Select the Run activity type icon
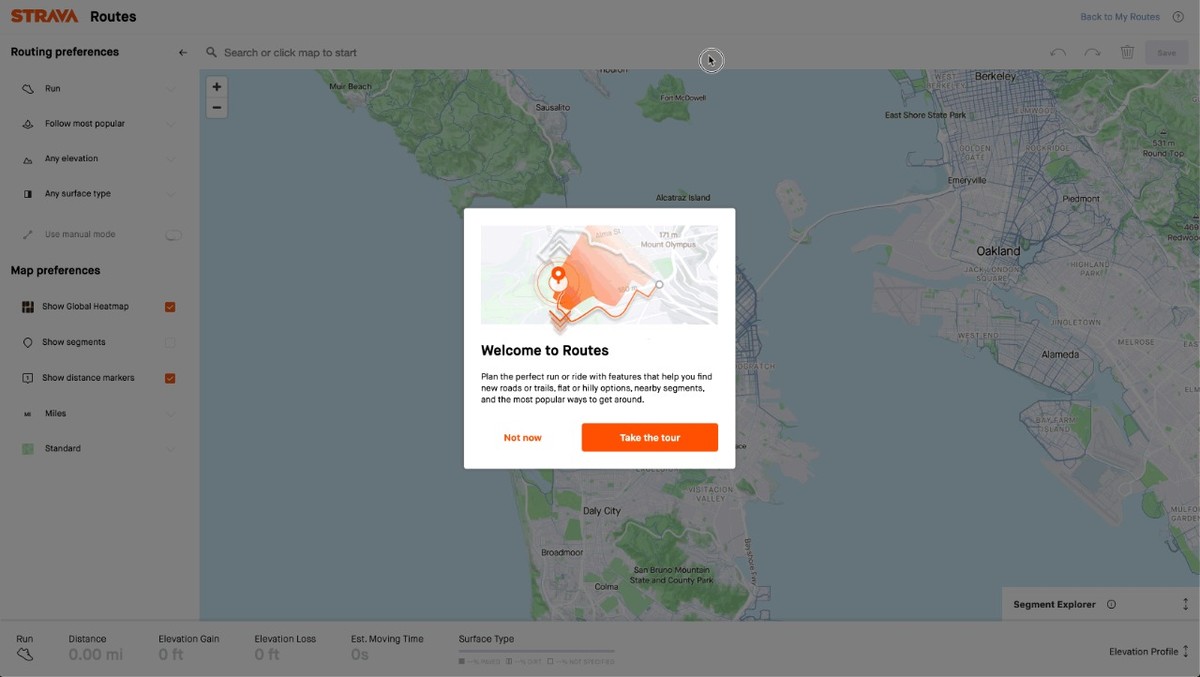The image size is (1200, 677). (25, 89)
